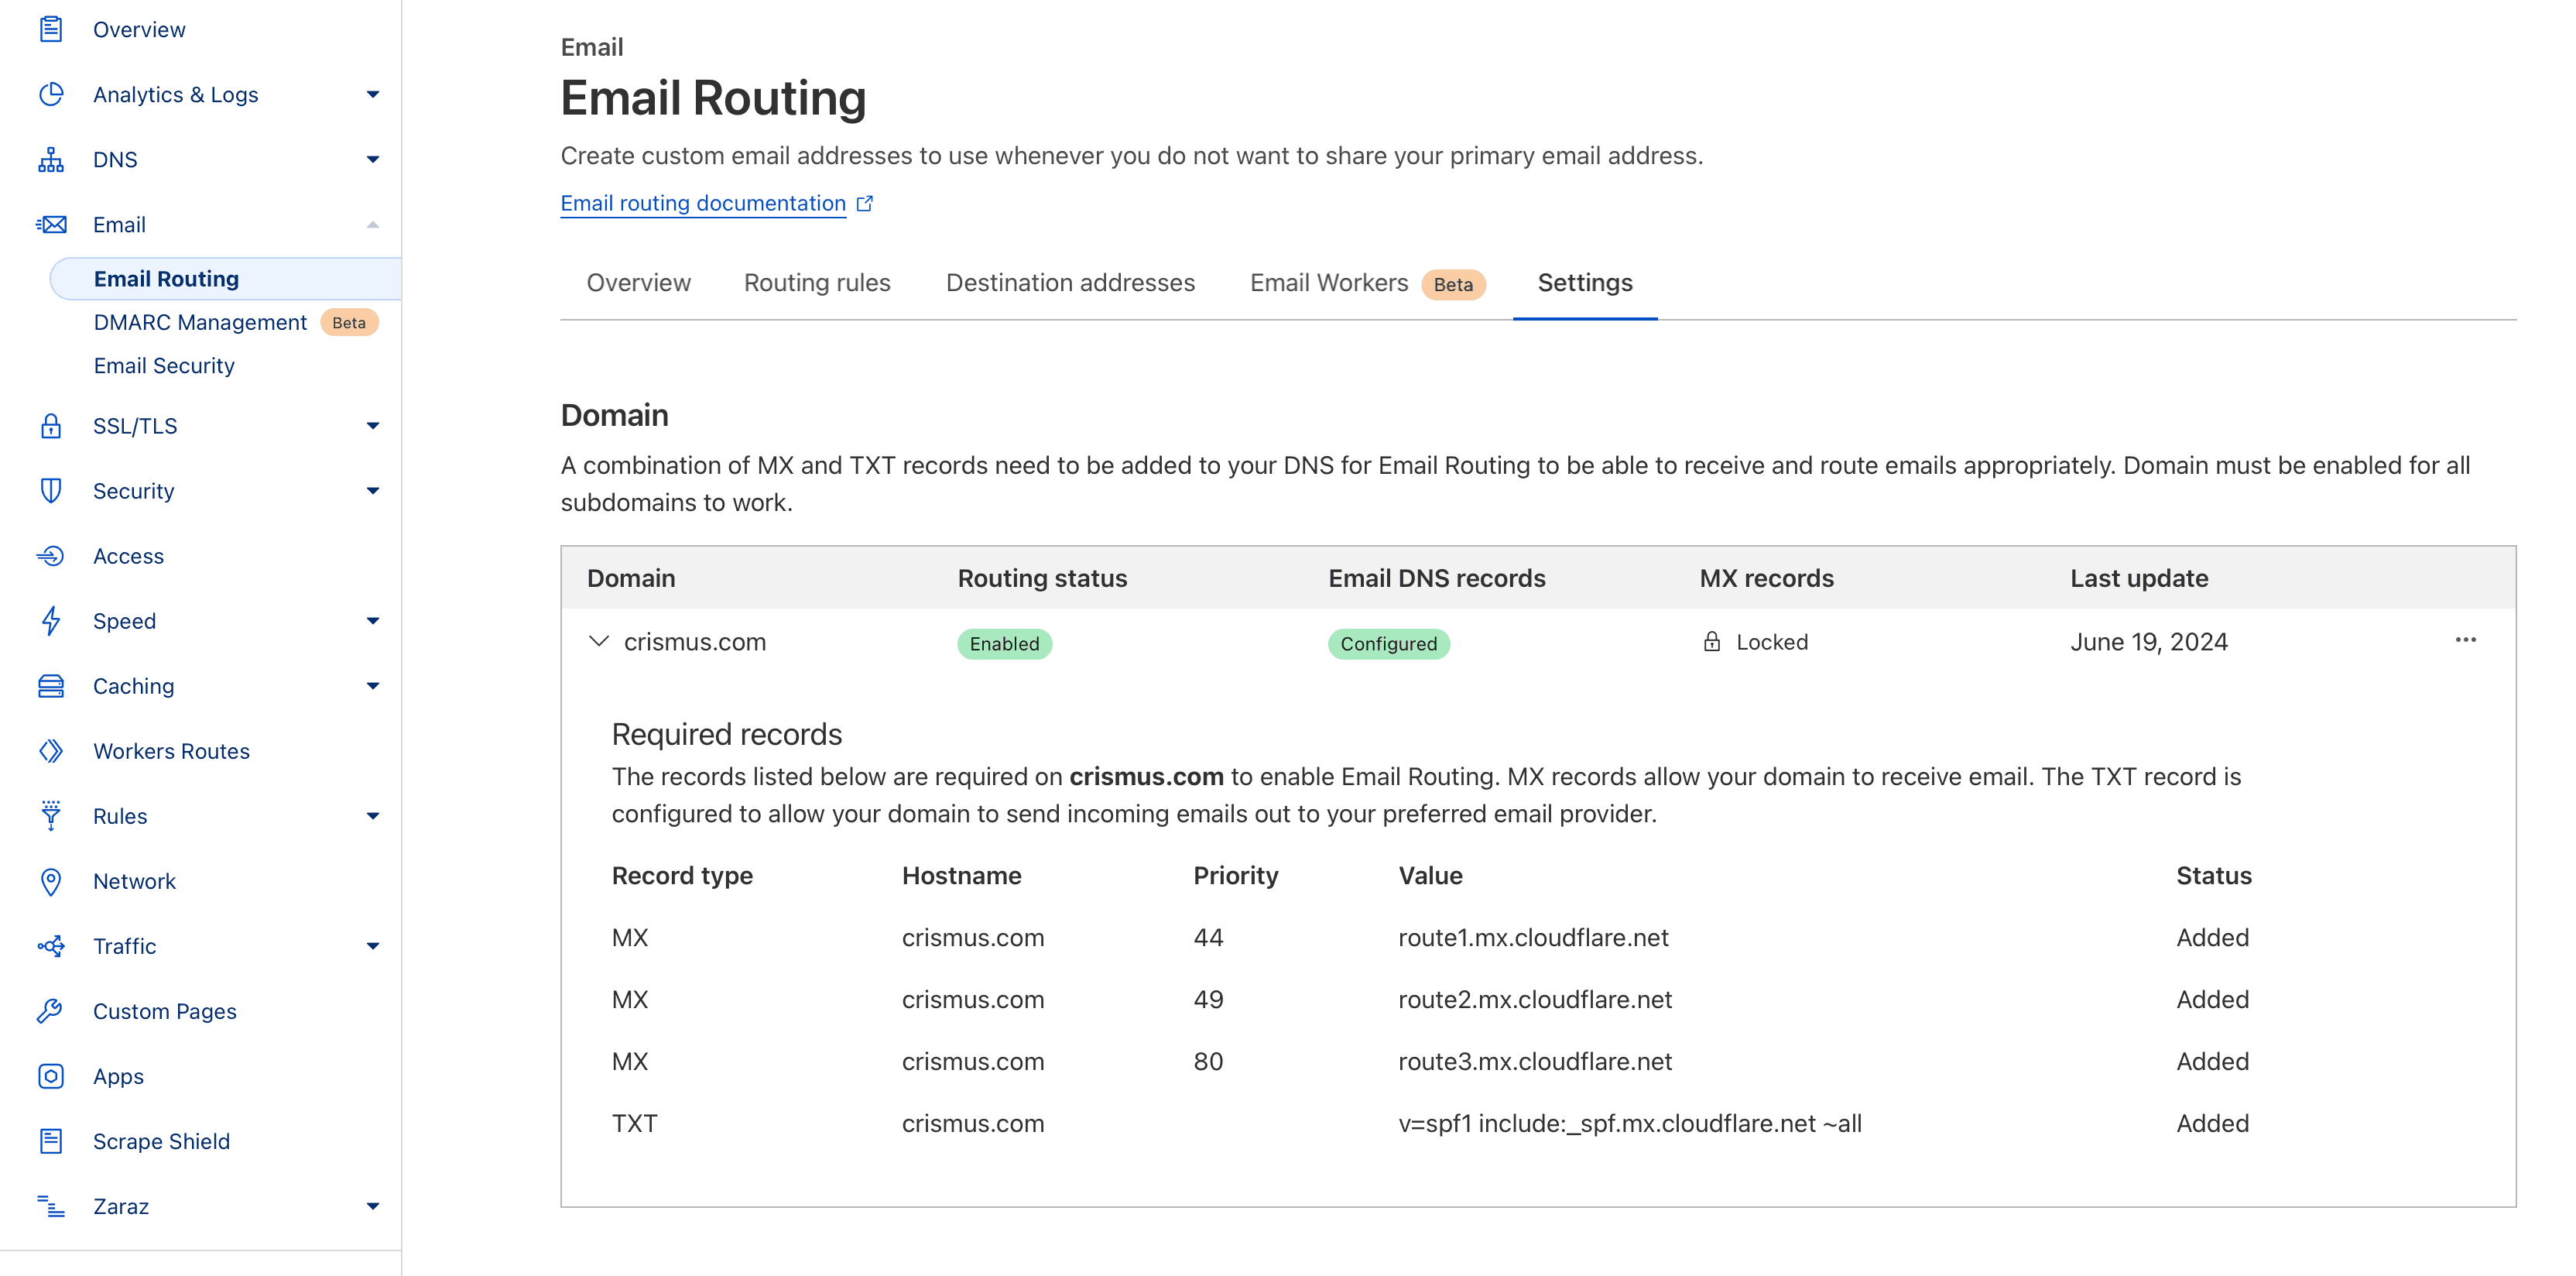Click the DNS network tree icon
2576x1276 pixels.
[x=51, y=160]
